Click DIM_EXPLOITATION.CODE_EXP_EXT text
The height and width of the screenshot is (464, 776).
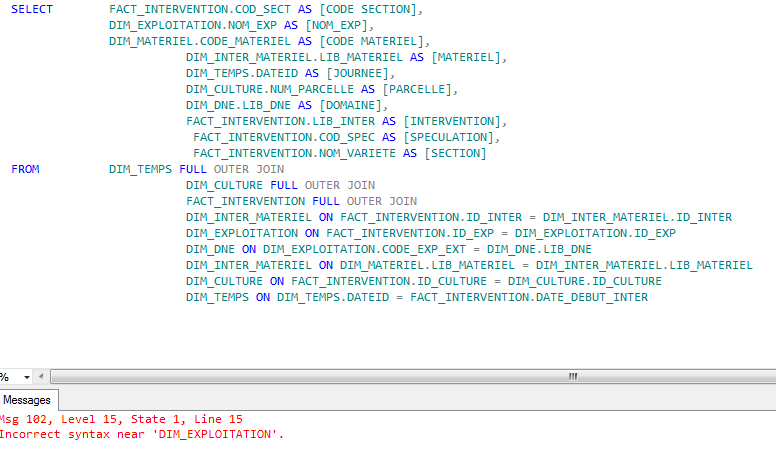point(364,249)
